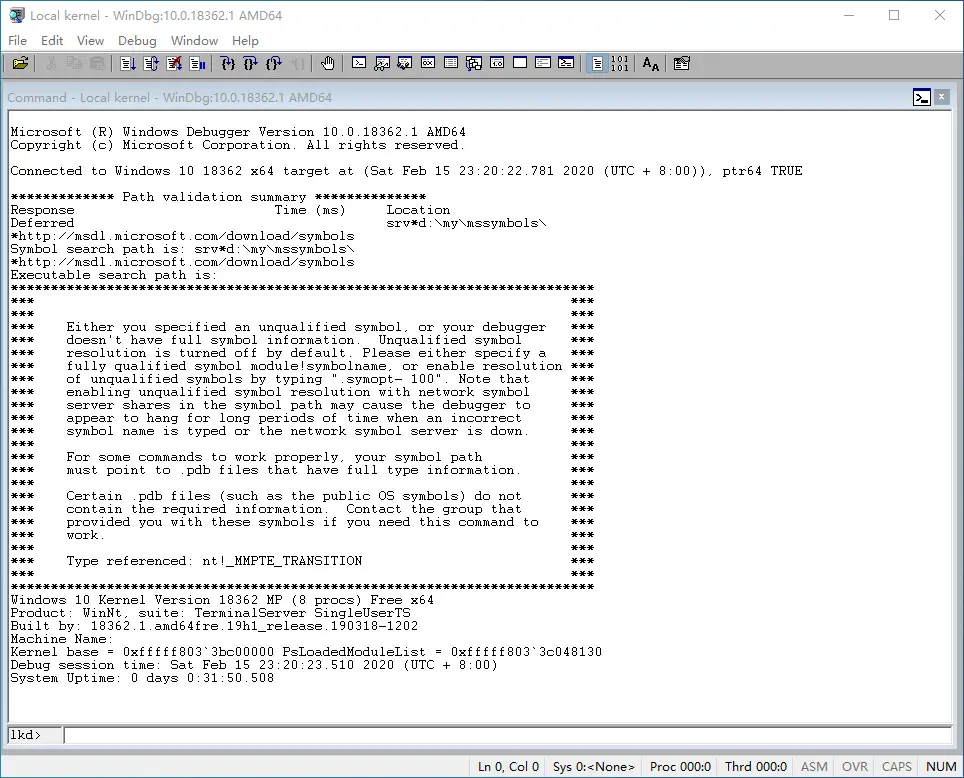Click the Go (run) toolbar icon
The width and height of the screenshot is (964, 778).
(128, 63)
